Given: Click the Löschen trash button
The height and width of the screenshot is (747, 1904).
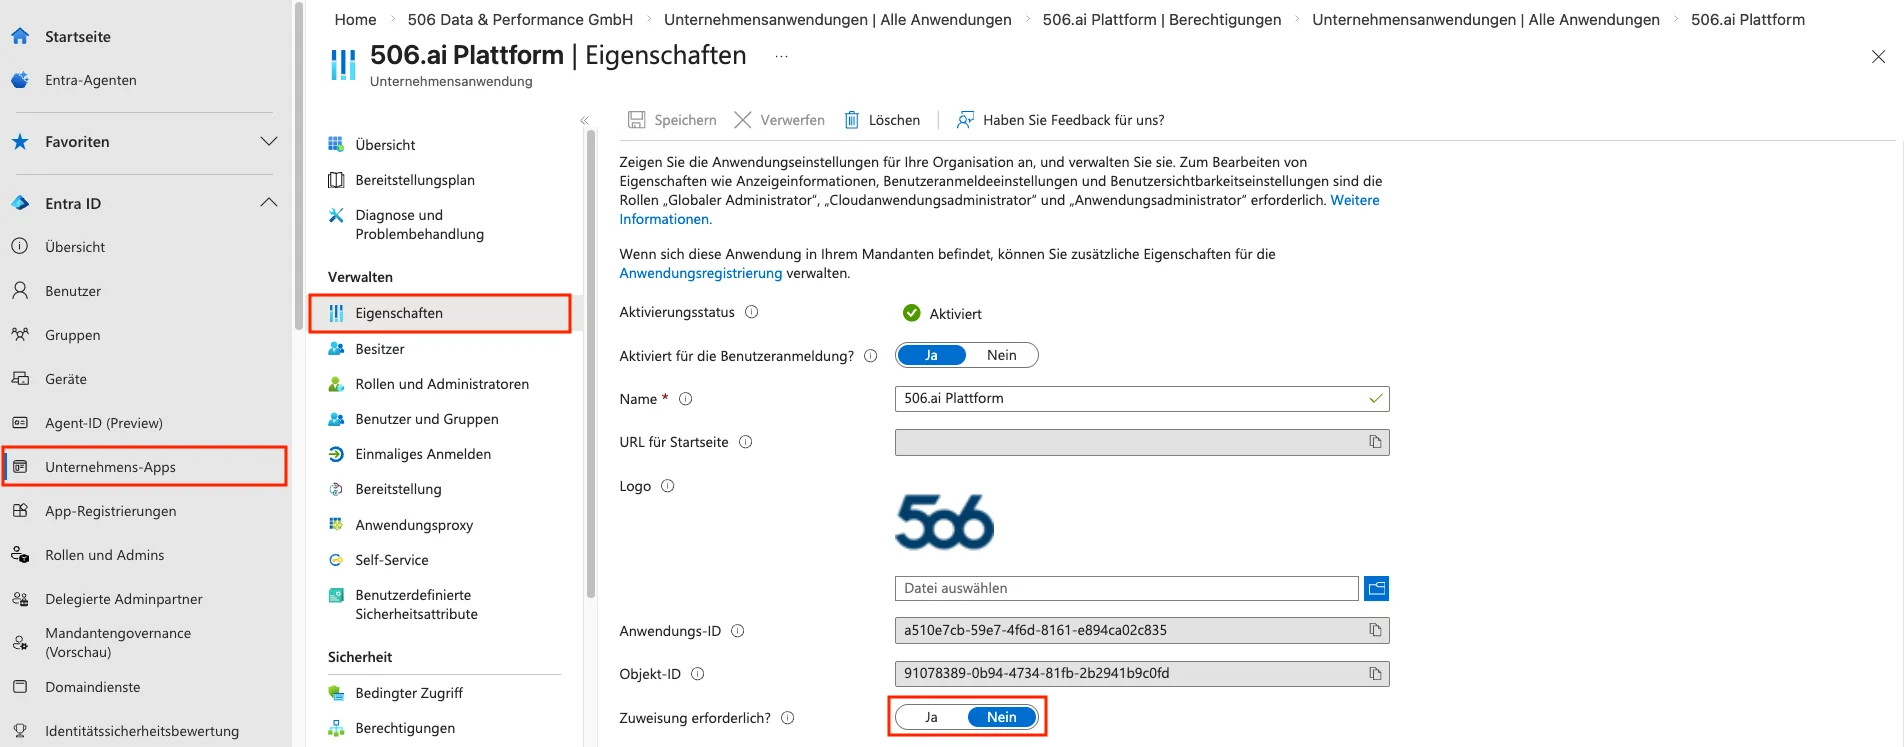Looking at the screenshot, I should tap(882, 120).
